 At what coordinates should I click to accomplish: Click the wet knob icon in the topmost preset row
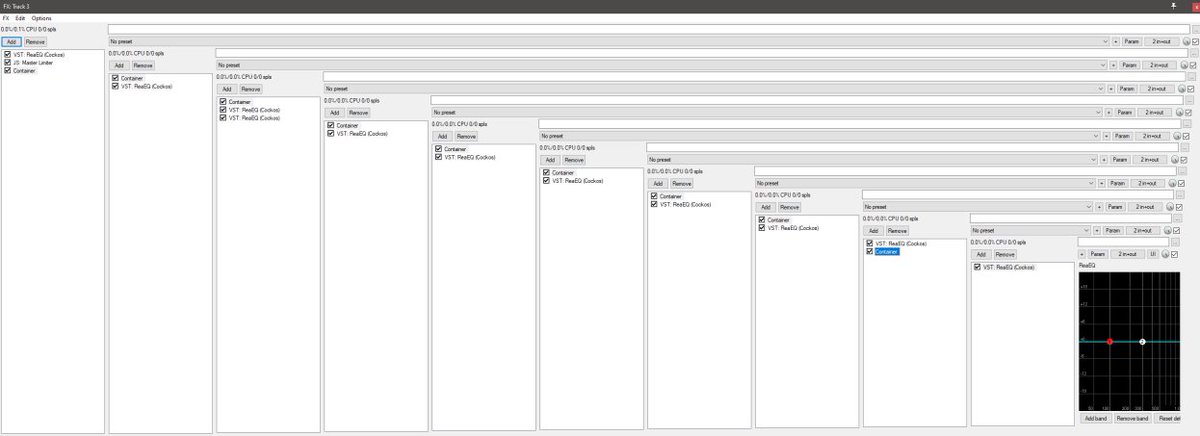click(1187, 42)
